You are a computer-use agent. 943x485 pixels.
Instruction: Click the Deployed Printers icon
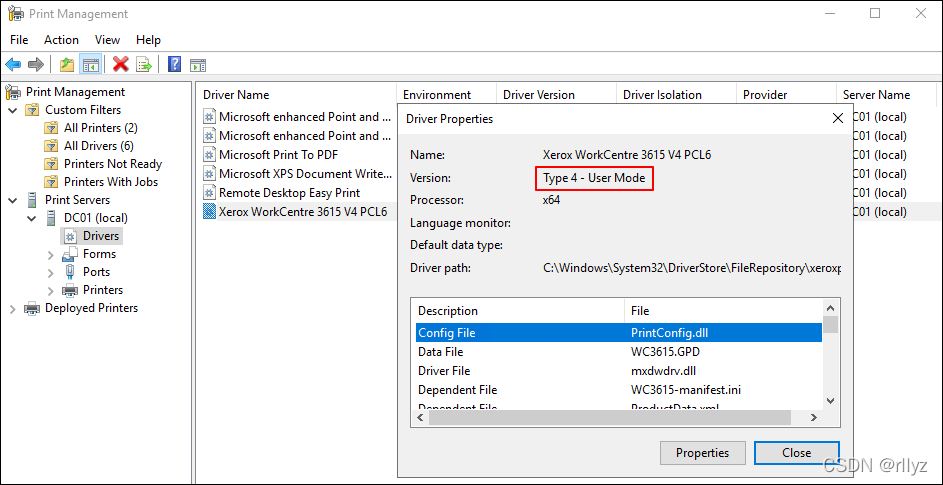click(x=32, y=308)
